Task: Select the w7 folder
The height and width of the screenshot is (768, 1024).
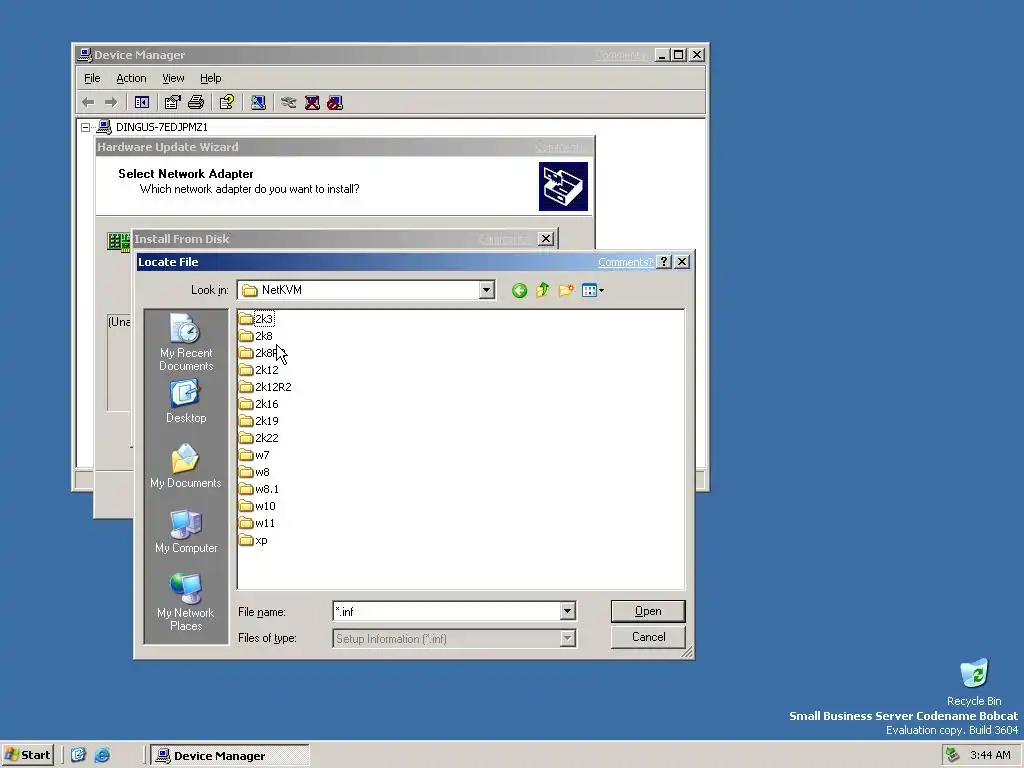Action: (x=254, y=455)
